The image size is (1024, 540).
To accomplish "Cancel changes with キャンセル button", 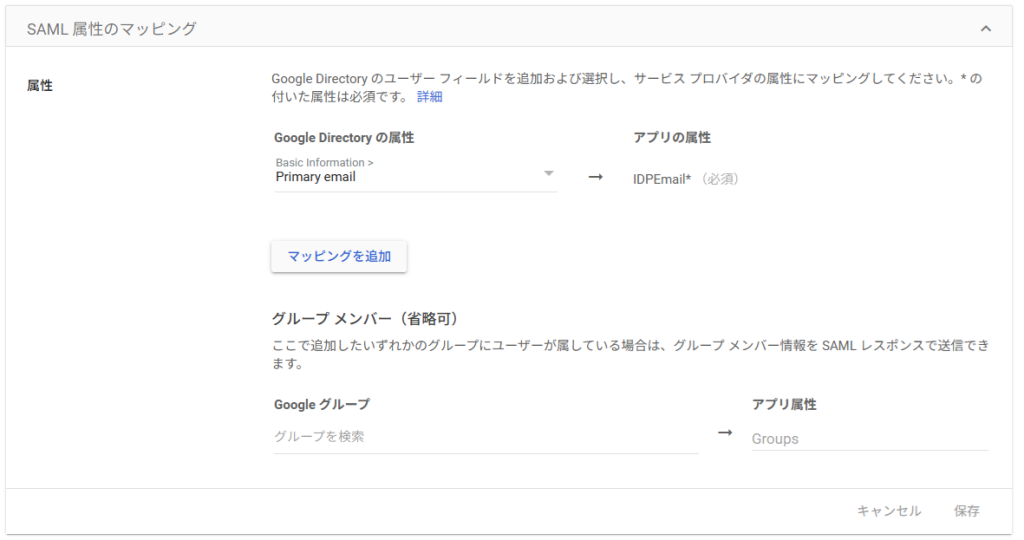I will (888, 511).
